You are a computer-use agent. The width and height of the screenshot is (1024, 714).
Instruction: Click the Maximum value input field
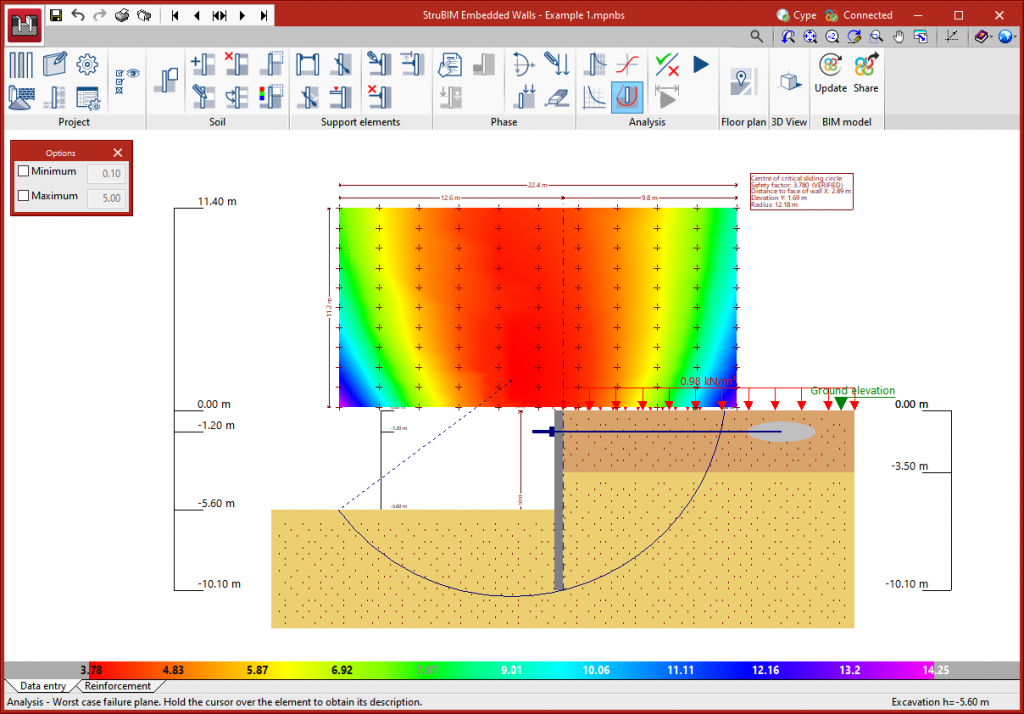[107, 198]
